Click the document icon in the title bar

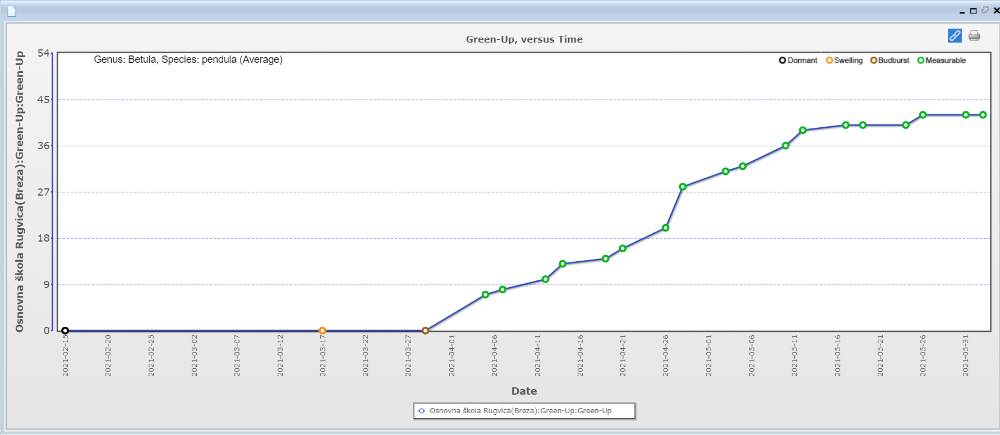pyautogui.click(x=11, y=11)
